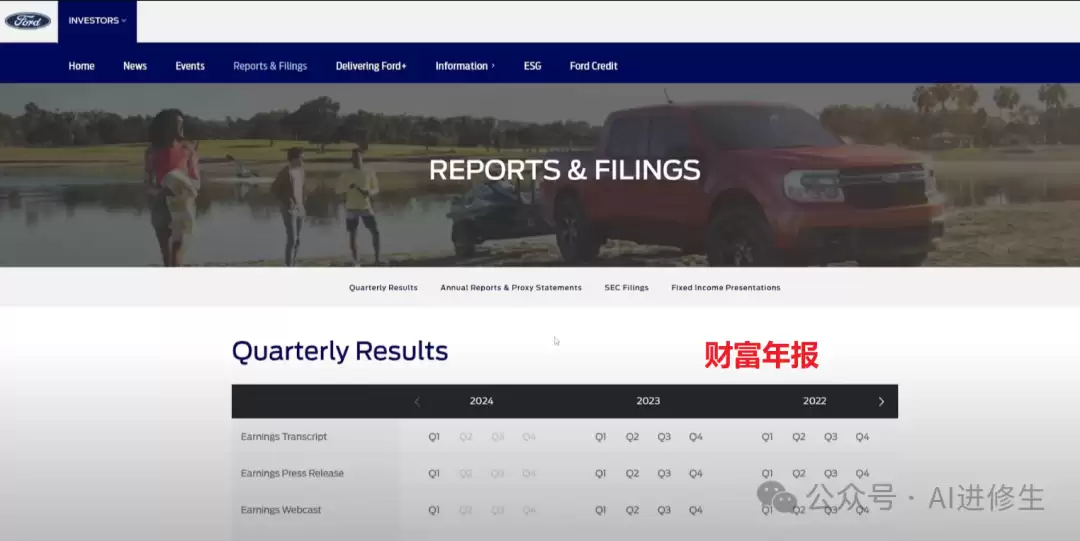
Task: Click the next years arrow
Action: [x=881, y=402]
